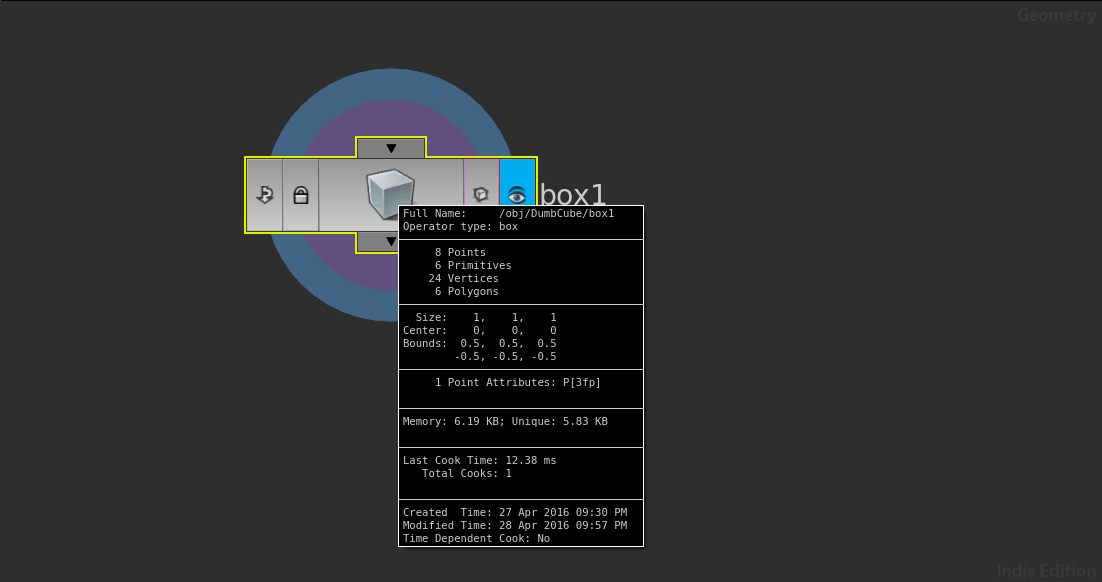Click the input connector arrow above box1
1102x582 pixels.
391,148
